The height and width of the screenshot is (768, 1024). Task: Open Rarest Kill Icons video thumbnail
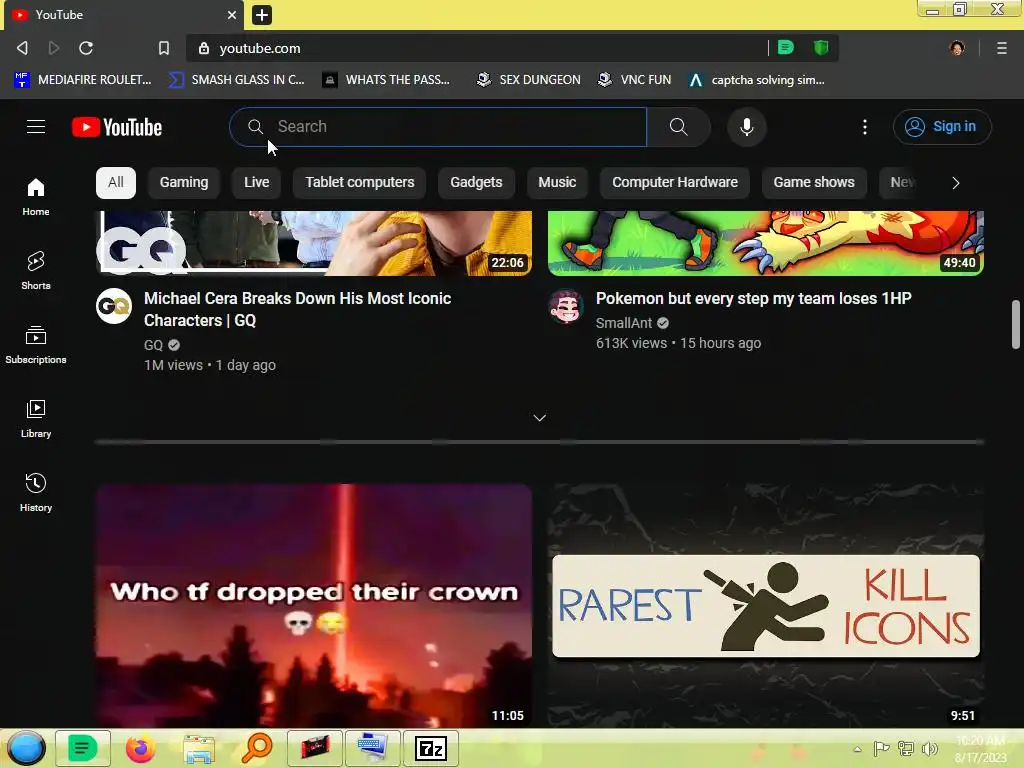pos(765,605)
